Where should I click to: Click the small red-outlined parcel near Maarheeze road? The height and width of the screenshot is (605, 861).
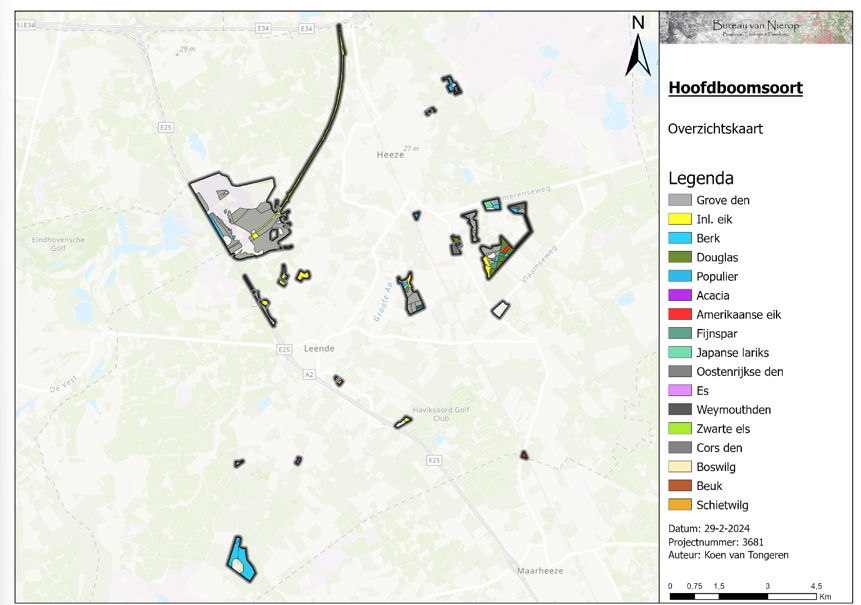pos(524,455)
